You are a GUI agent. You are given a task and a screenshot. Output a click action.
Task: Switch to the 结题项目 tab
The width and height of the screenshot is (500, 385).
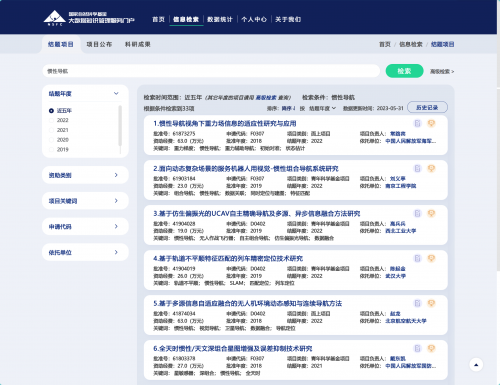pyautogui.click(x=61, y=44)
